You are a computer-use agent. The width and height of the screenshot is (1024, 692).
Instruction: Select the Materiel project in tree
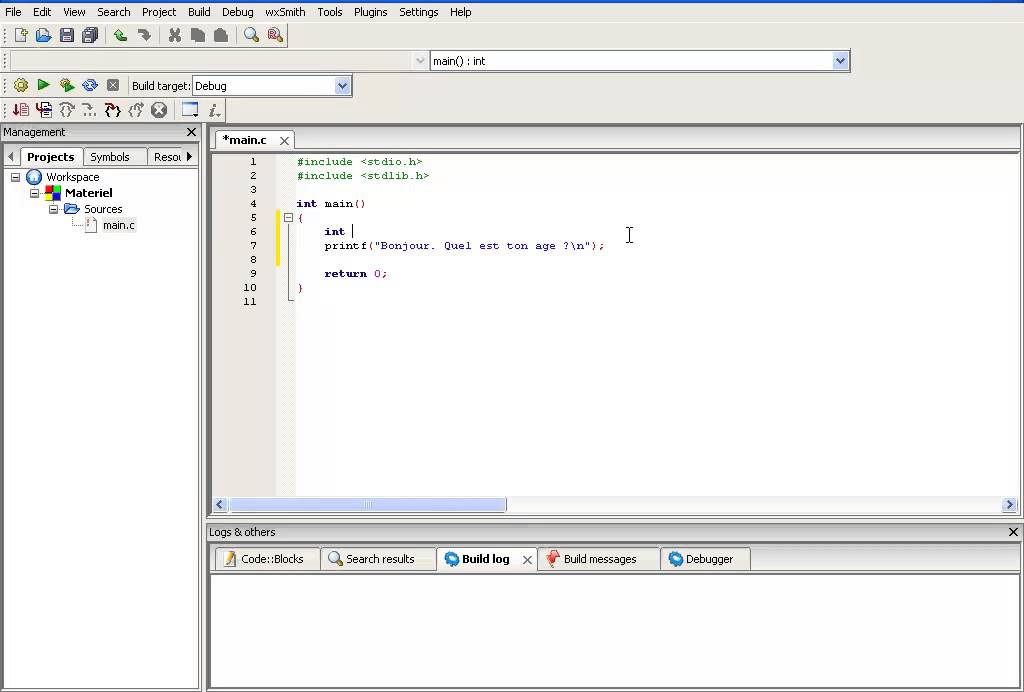tap(89, 193)
